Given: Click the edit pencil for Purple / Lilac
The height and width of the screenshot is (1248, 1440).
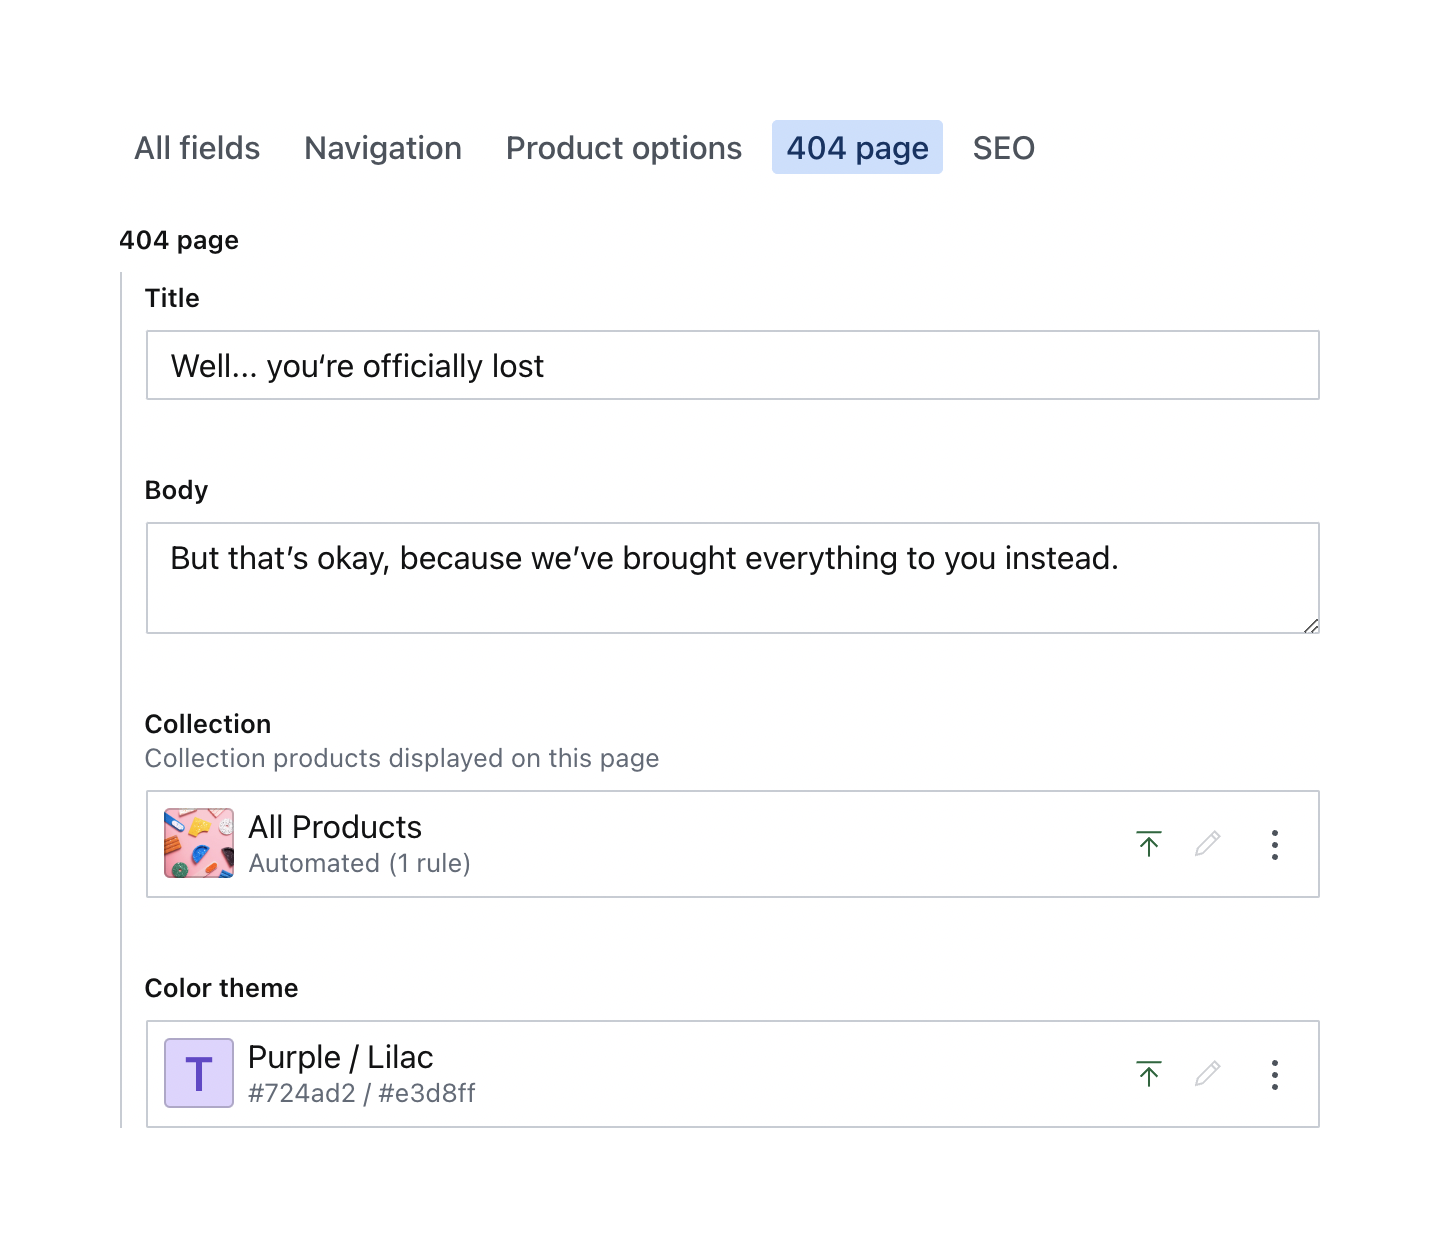Looking at the screenshot, I should (x=1207, y=1074).
